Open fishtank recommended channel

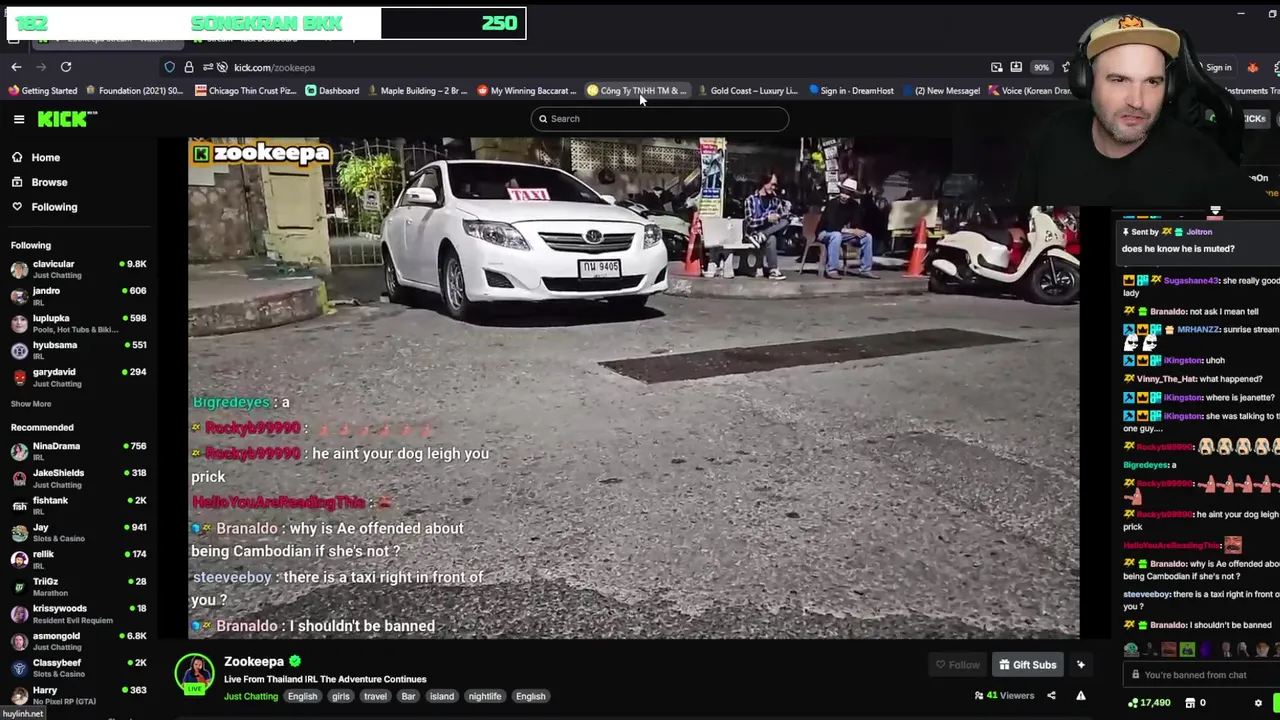78,505
